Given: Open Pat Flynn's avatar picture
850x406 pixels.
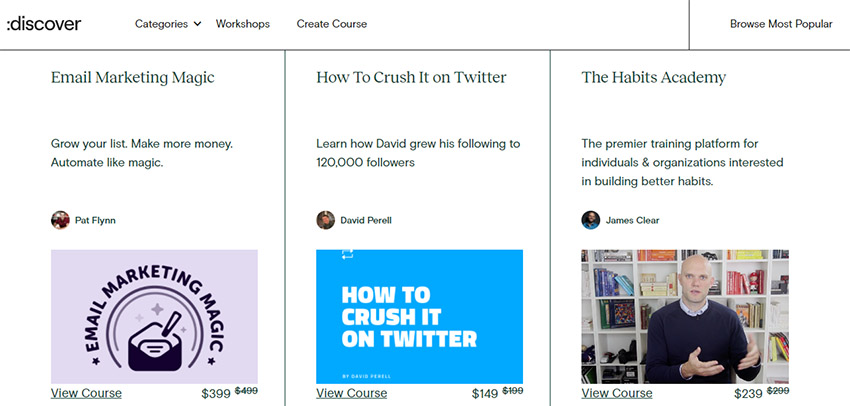Looking at the screenshot, I should tap(60, 220).
